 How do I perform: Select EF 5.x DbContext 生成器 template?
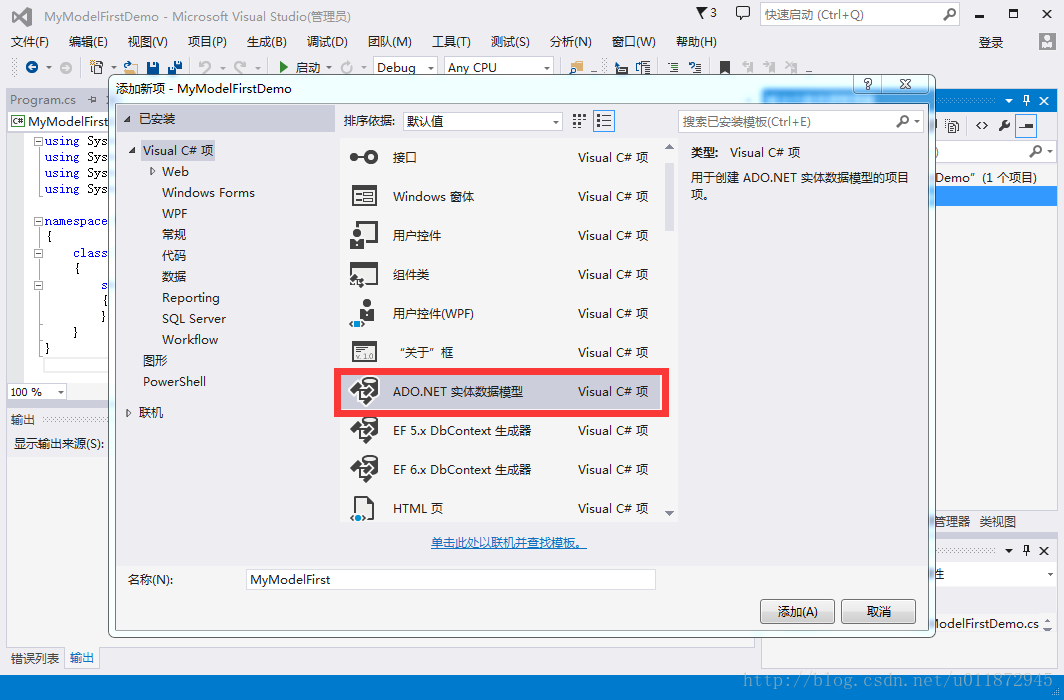click(501, 431)
